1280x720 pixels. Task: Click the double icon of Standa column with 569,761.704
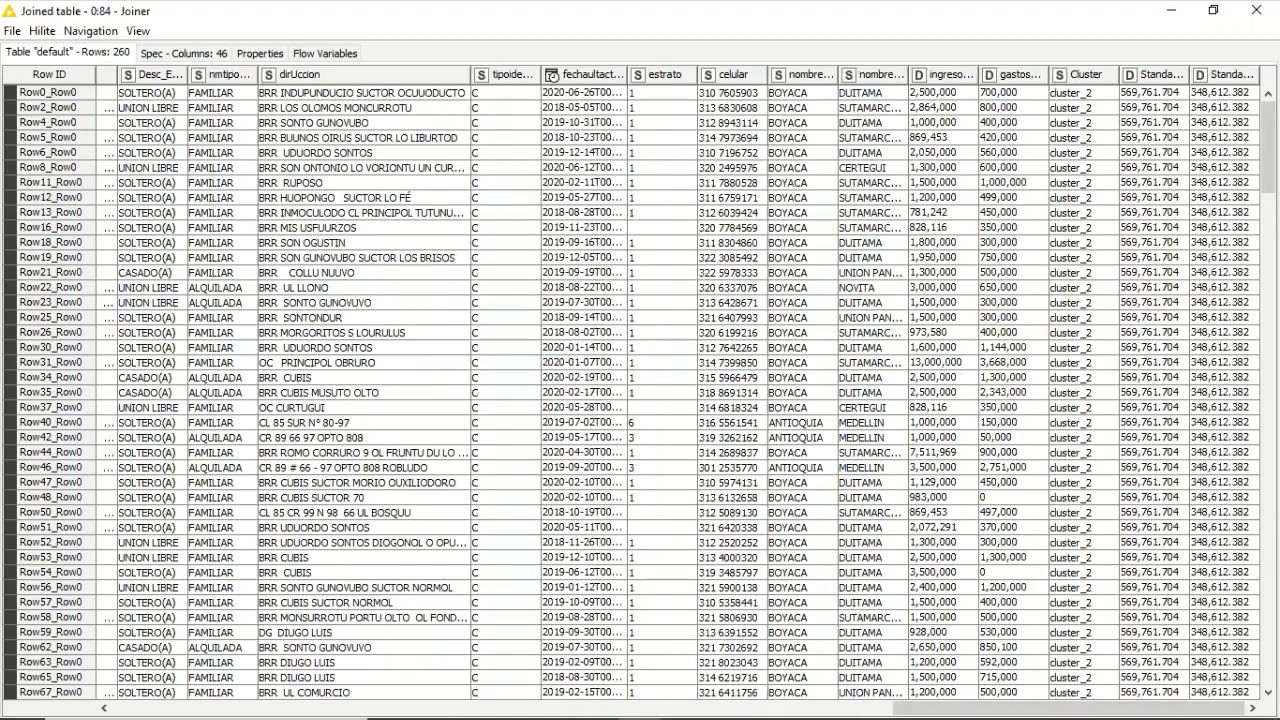coord(1130,75)
